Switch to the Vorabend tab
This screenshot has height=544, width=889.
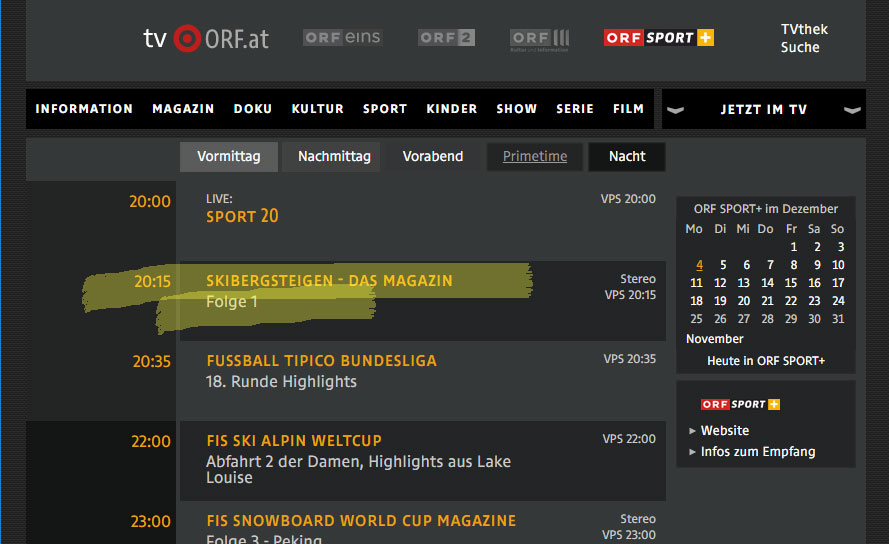433,157
